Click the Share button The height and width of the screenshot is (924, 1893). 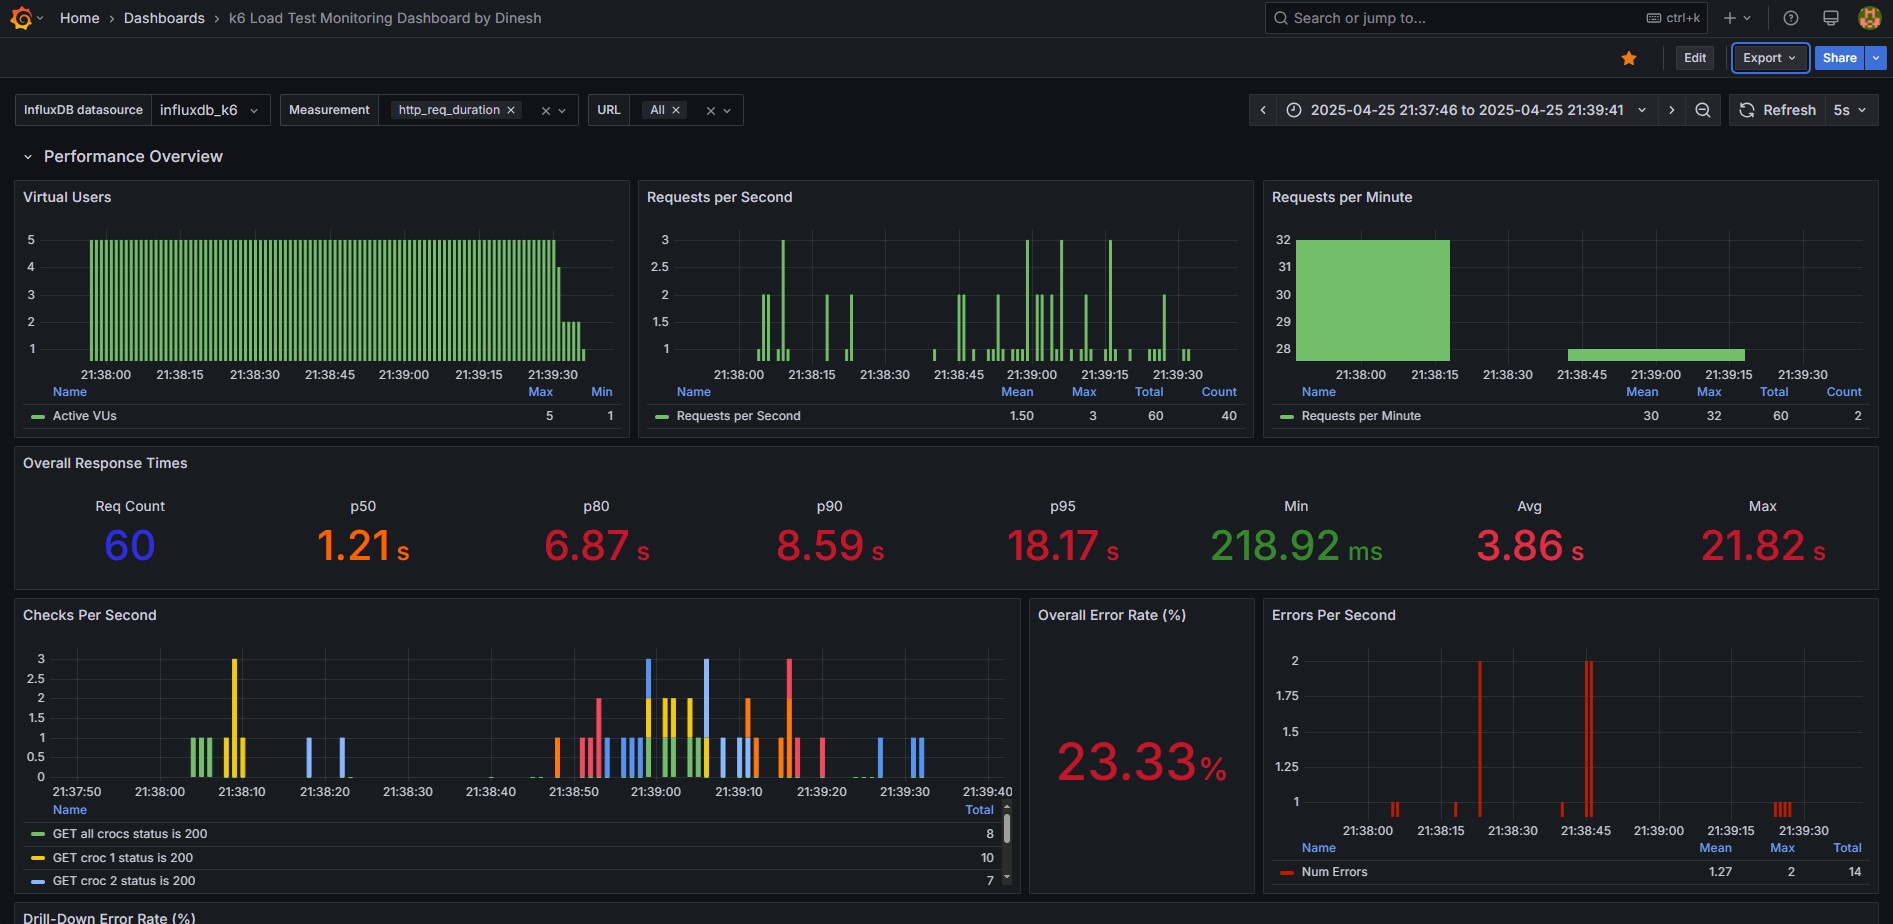coord(1839,58)
